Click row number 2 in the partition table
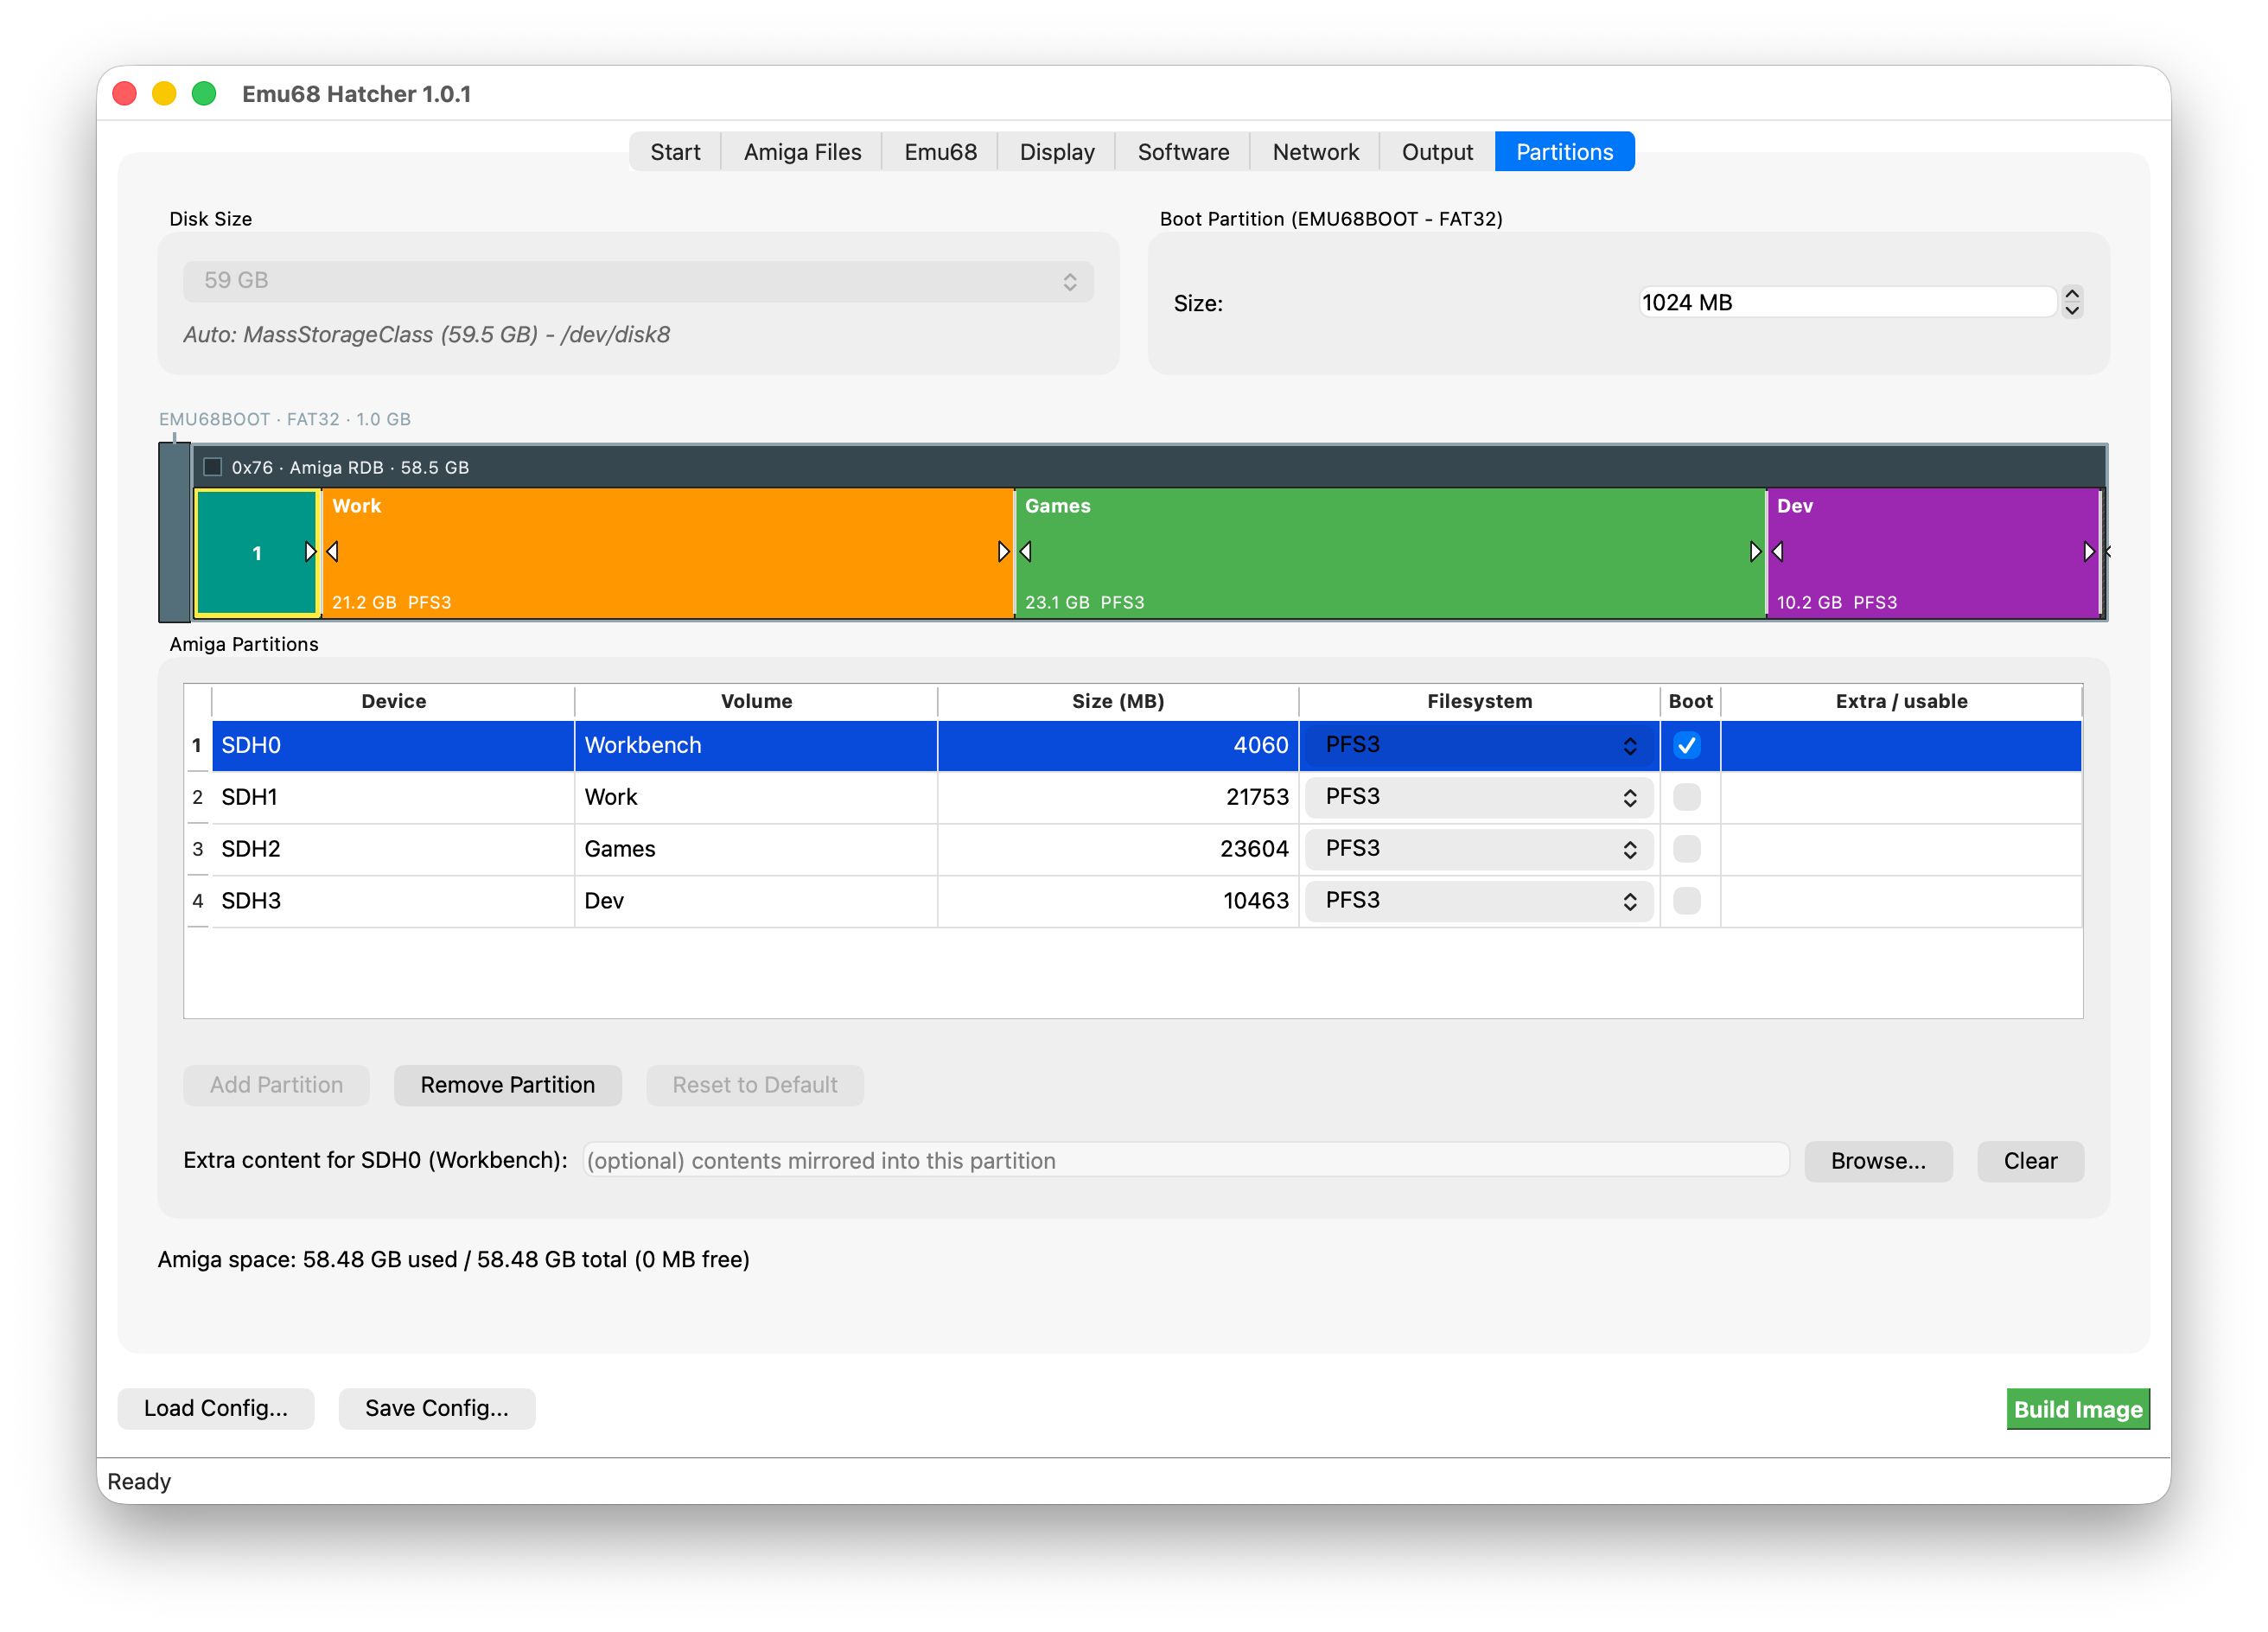Viewport: 2268px width, 1632px height. [198, 797]
